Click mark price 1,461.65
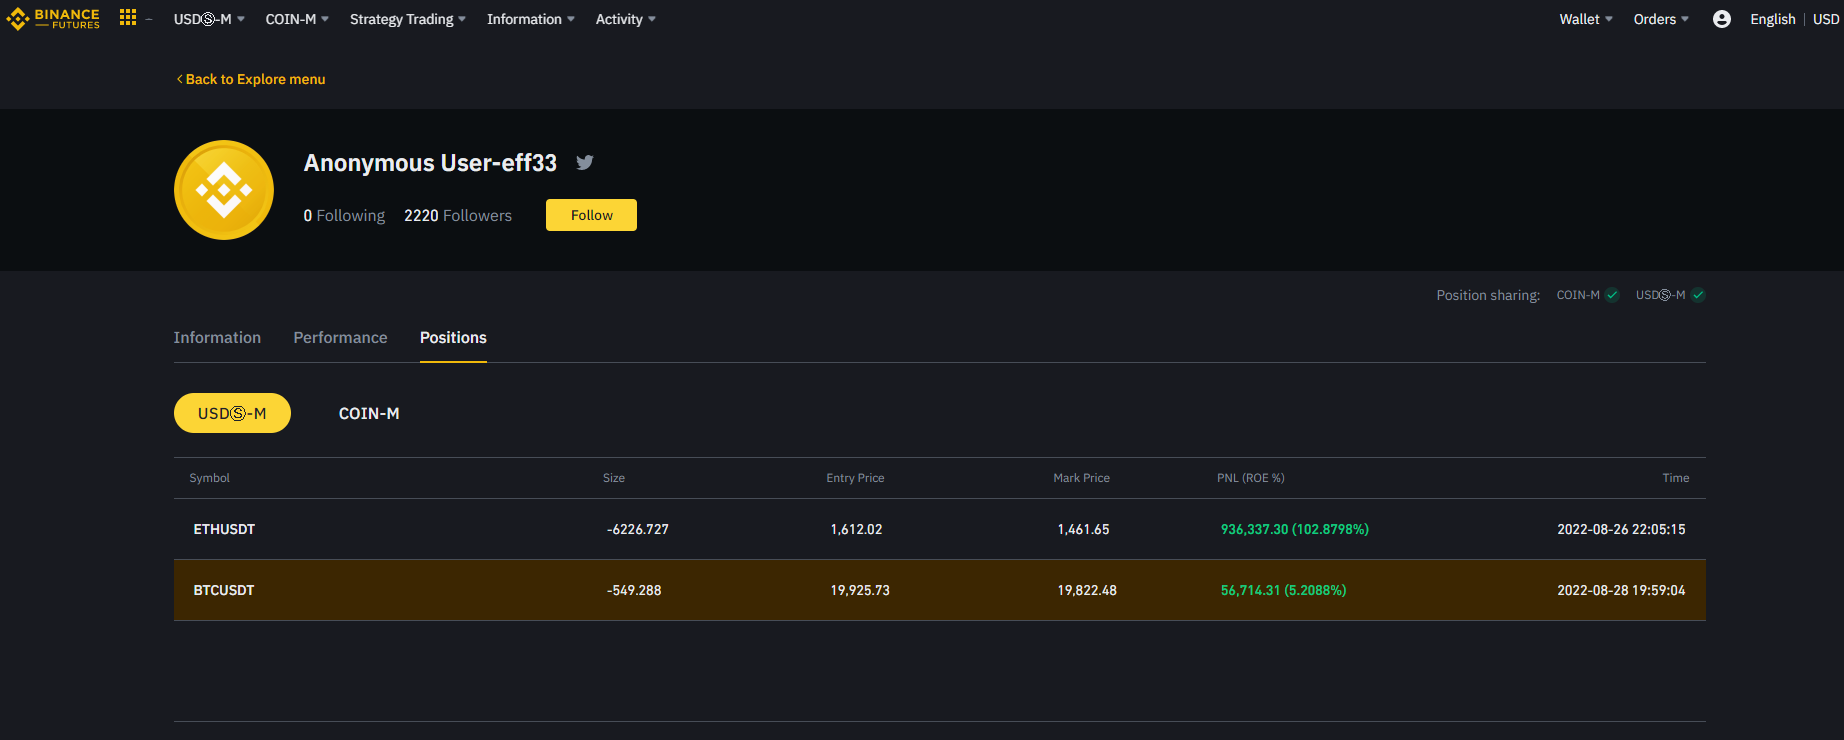This screenshot has width=1844, height=740. 1083,529
